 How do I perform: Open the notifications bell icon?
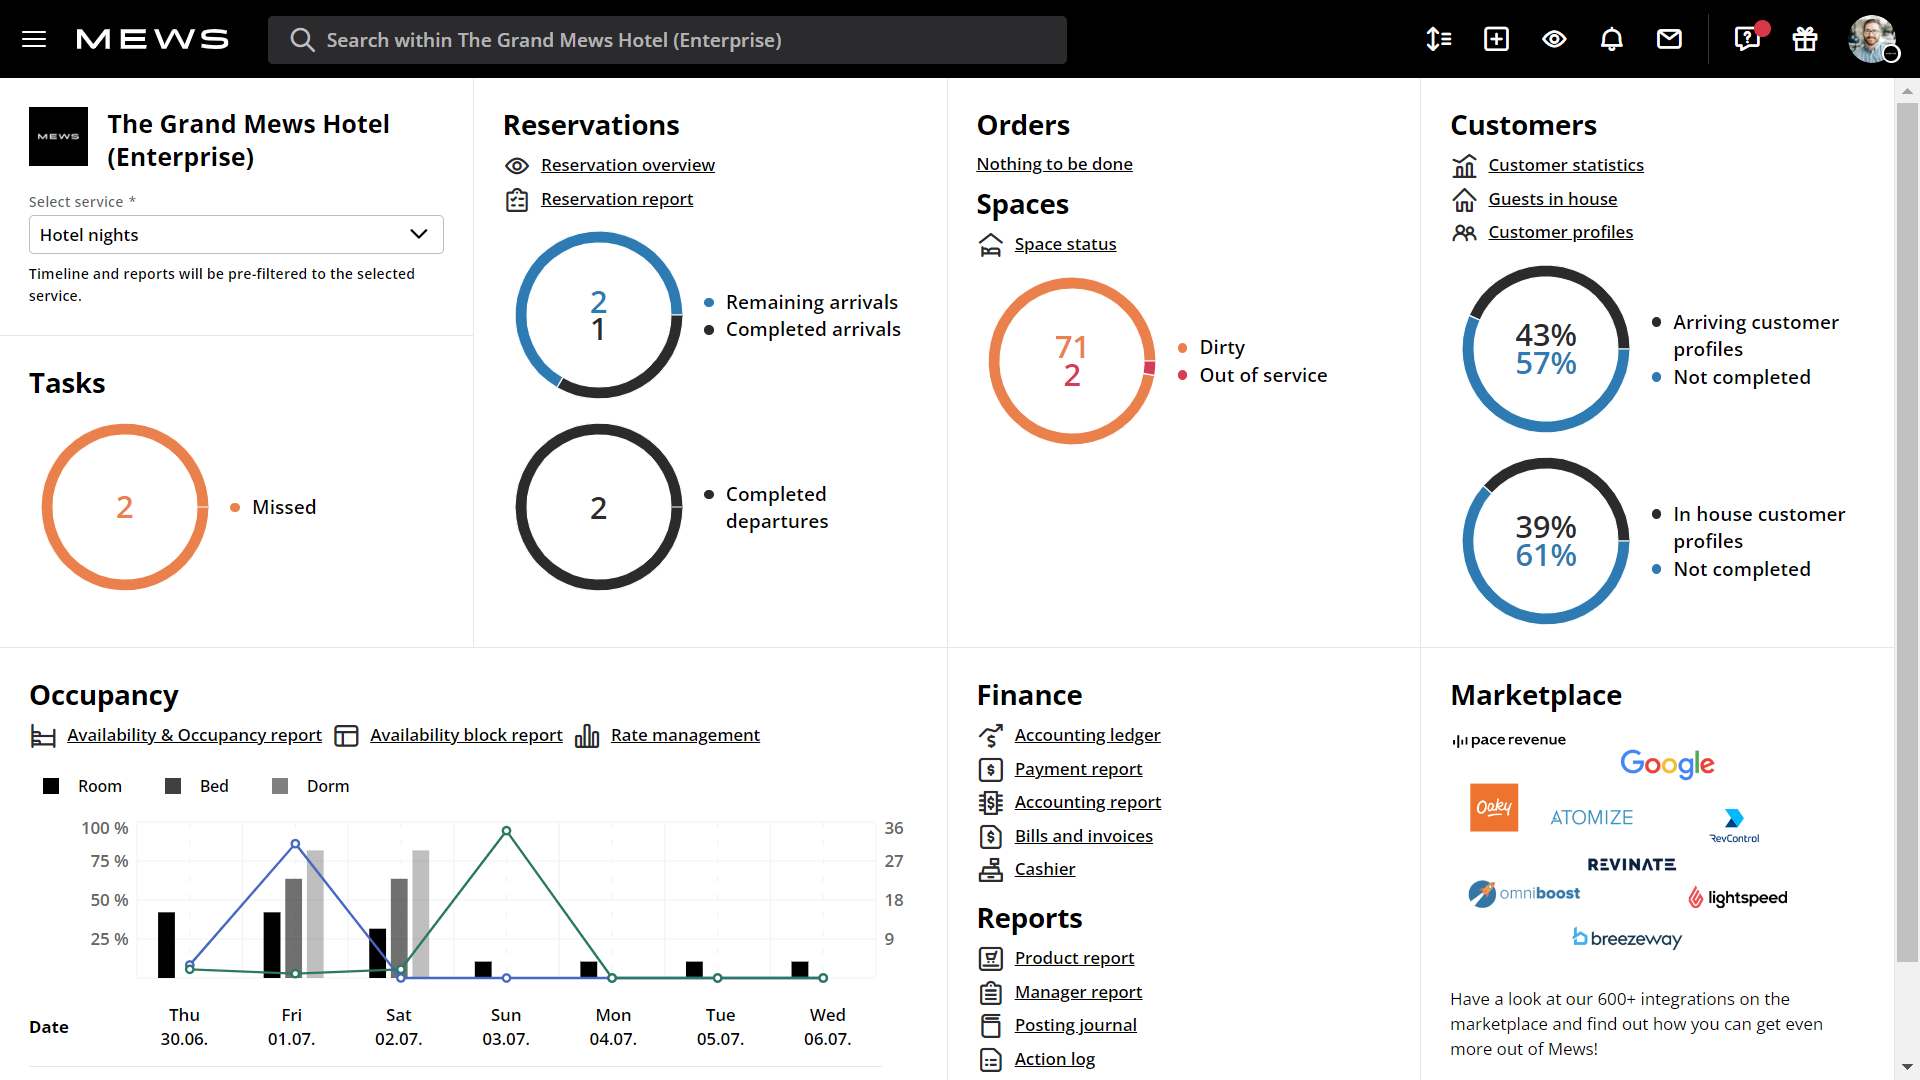pos(1611,39)
